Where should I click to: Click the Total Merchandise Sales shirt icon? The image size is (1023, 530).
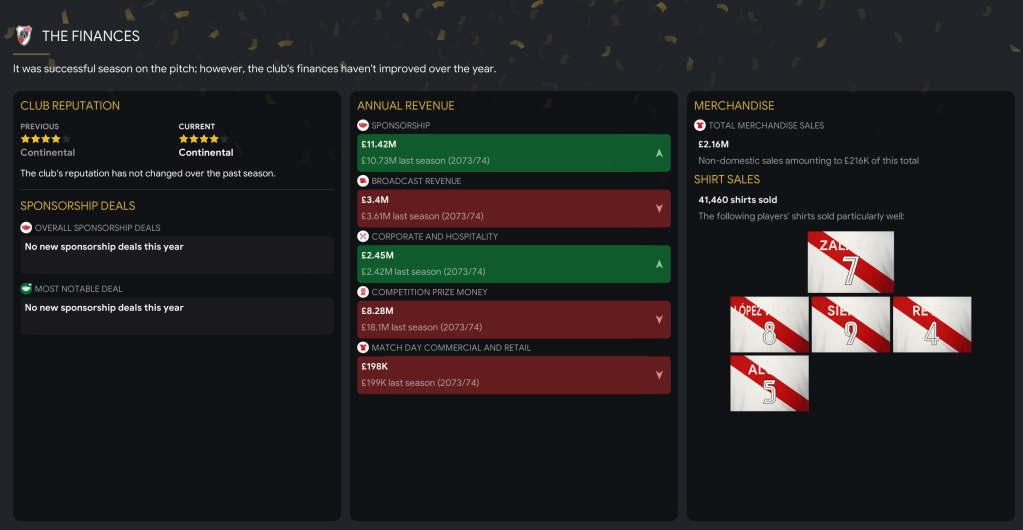[700, 126]
